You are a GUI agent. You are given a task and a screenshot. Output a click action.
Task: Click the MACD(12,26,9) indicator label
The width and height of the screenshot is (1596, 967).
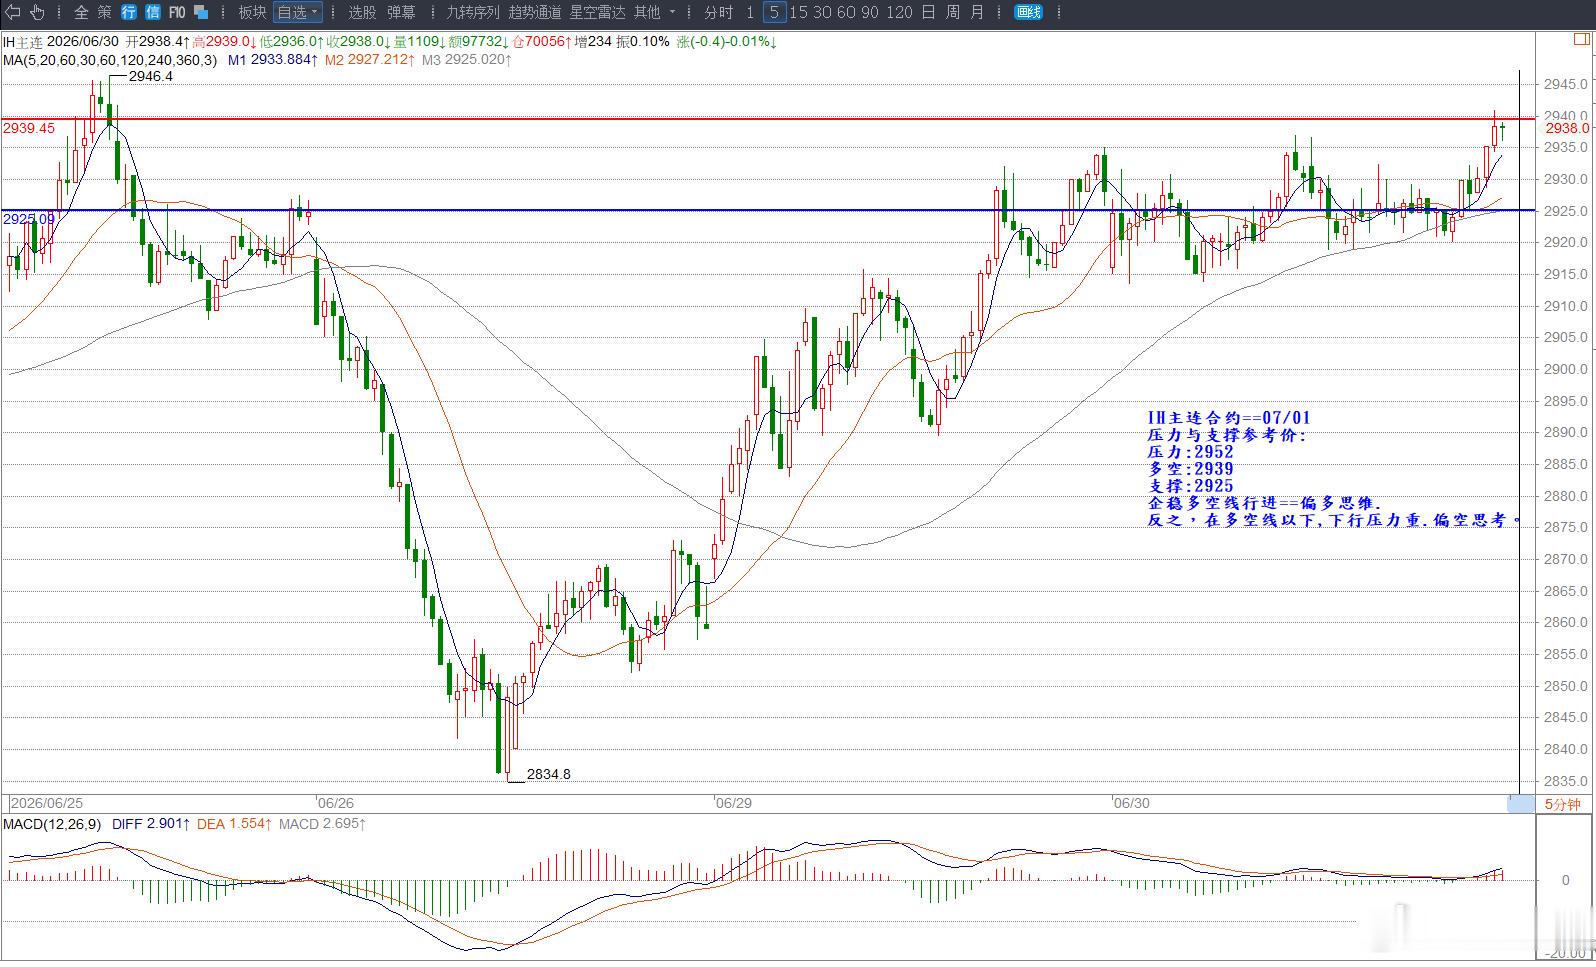(52, 824)
